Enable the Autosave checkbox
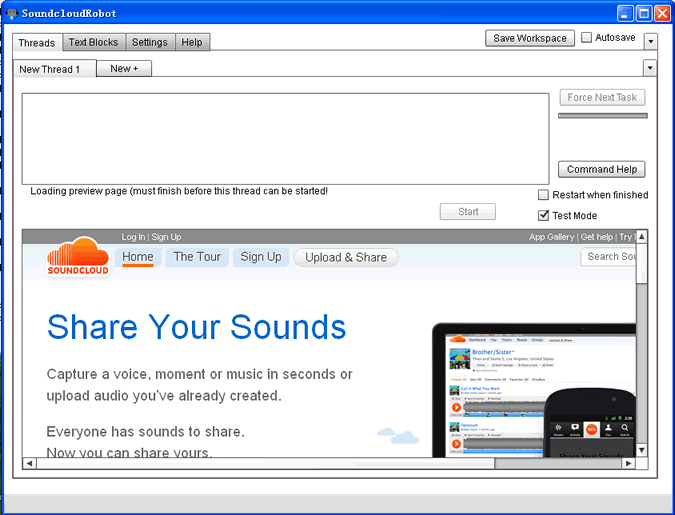This screenshot has height=515, width=675. pos(586,37)
